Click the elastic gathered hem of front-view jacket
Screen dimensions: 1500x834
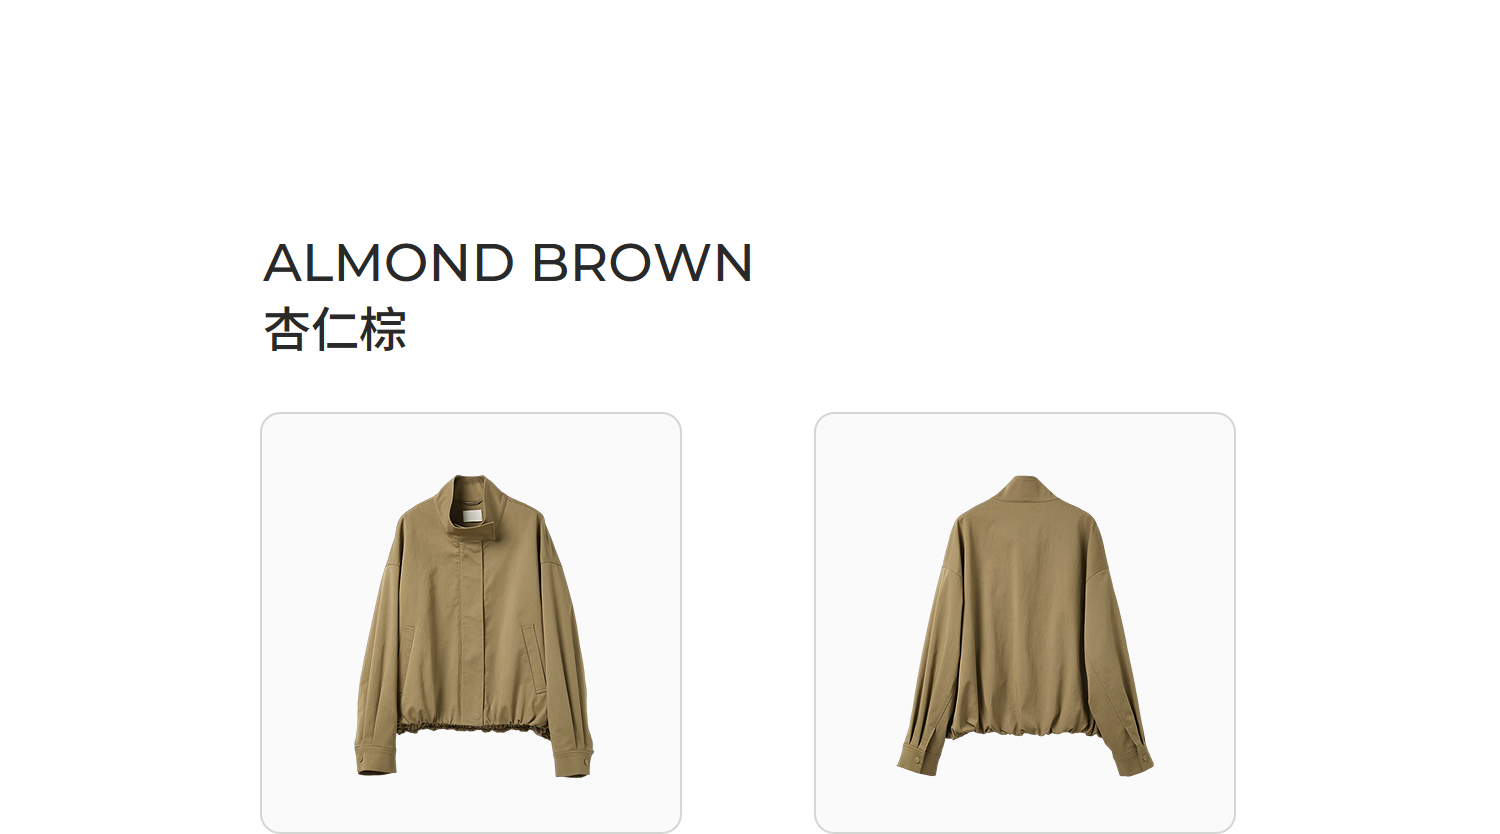[x=474, y=729]
